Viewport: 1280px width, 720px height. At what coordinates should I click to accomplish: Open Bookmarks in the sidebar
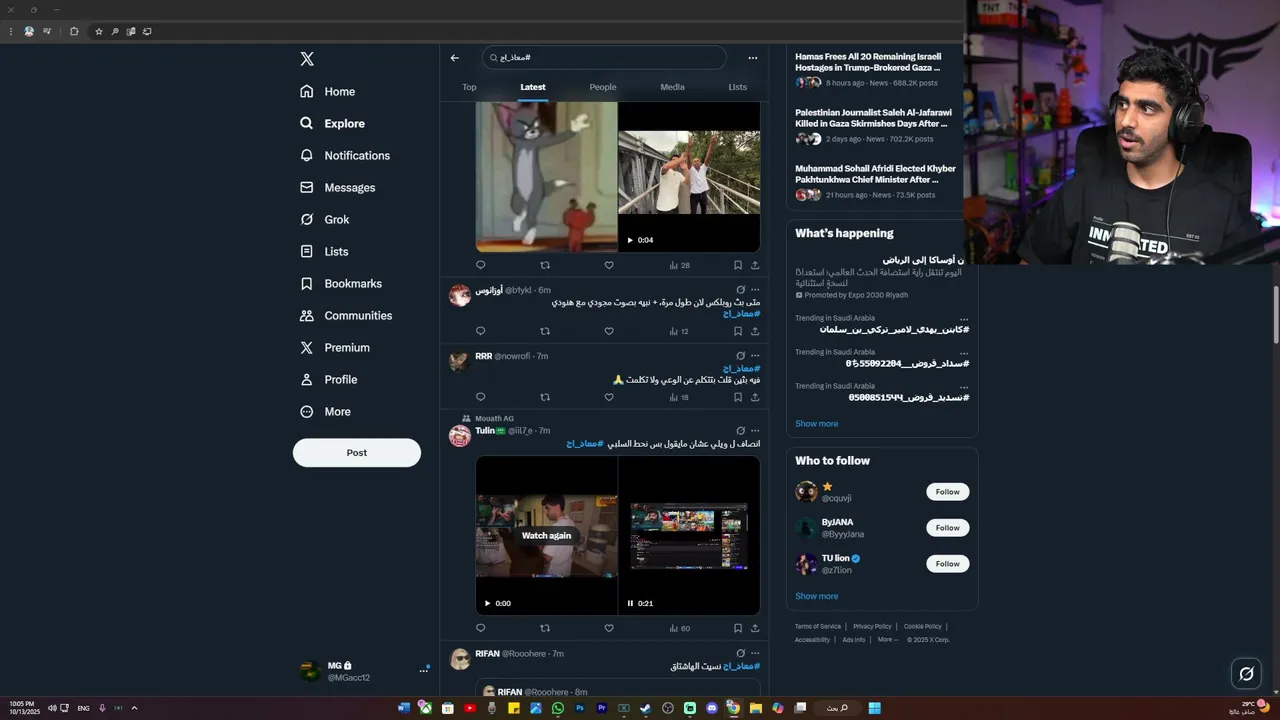point(341,283)
